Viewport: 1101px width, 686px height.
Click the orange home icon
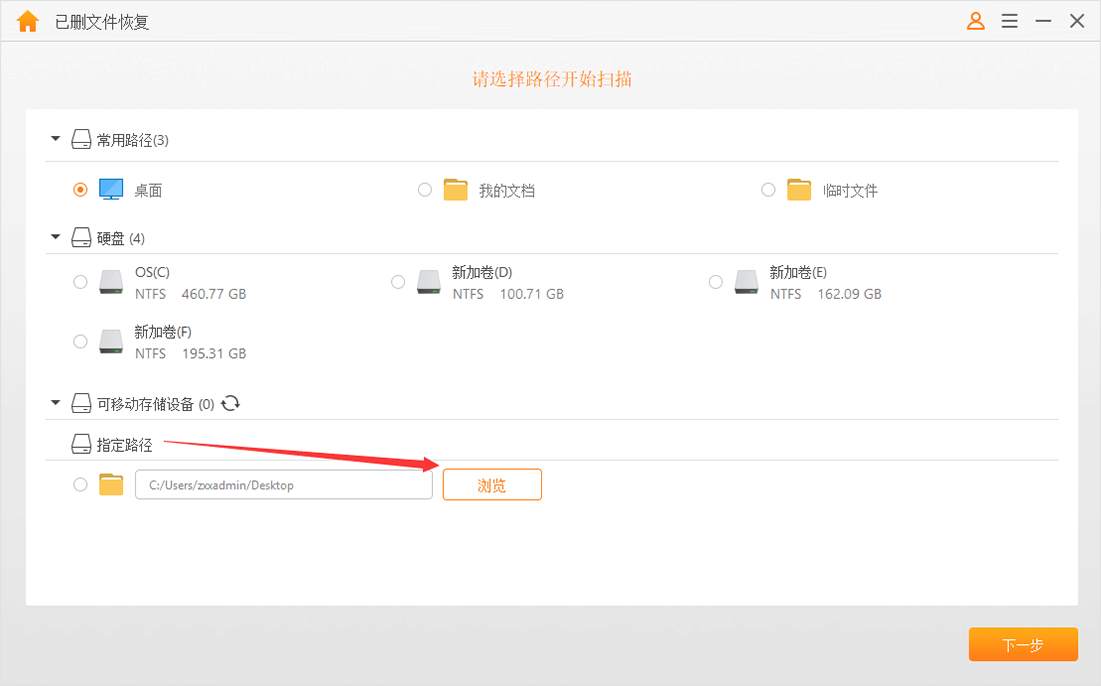point(27,21)
